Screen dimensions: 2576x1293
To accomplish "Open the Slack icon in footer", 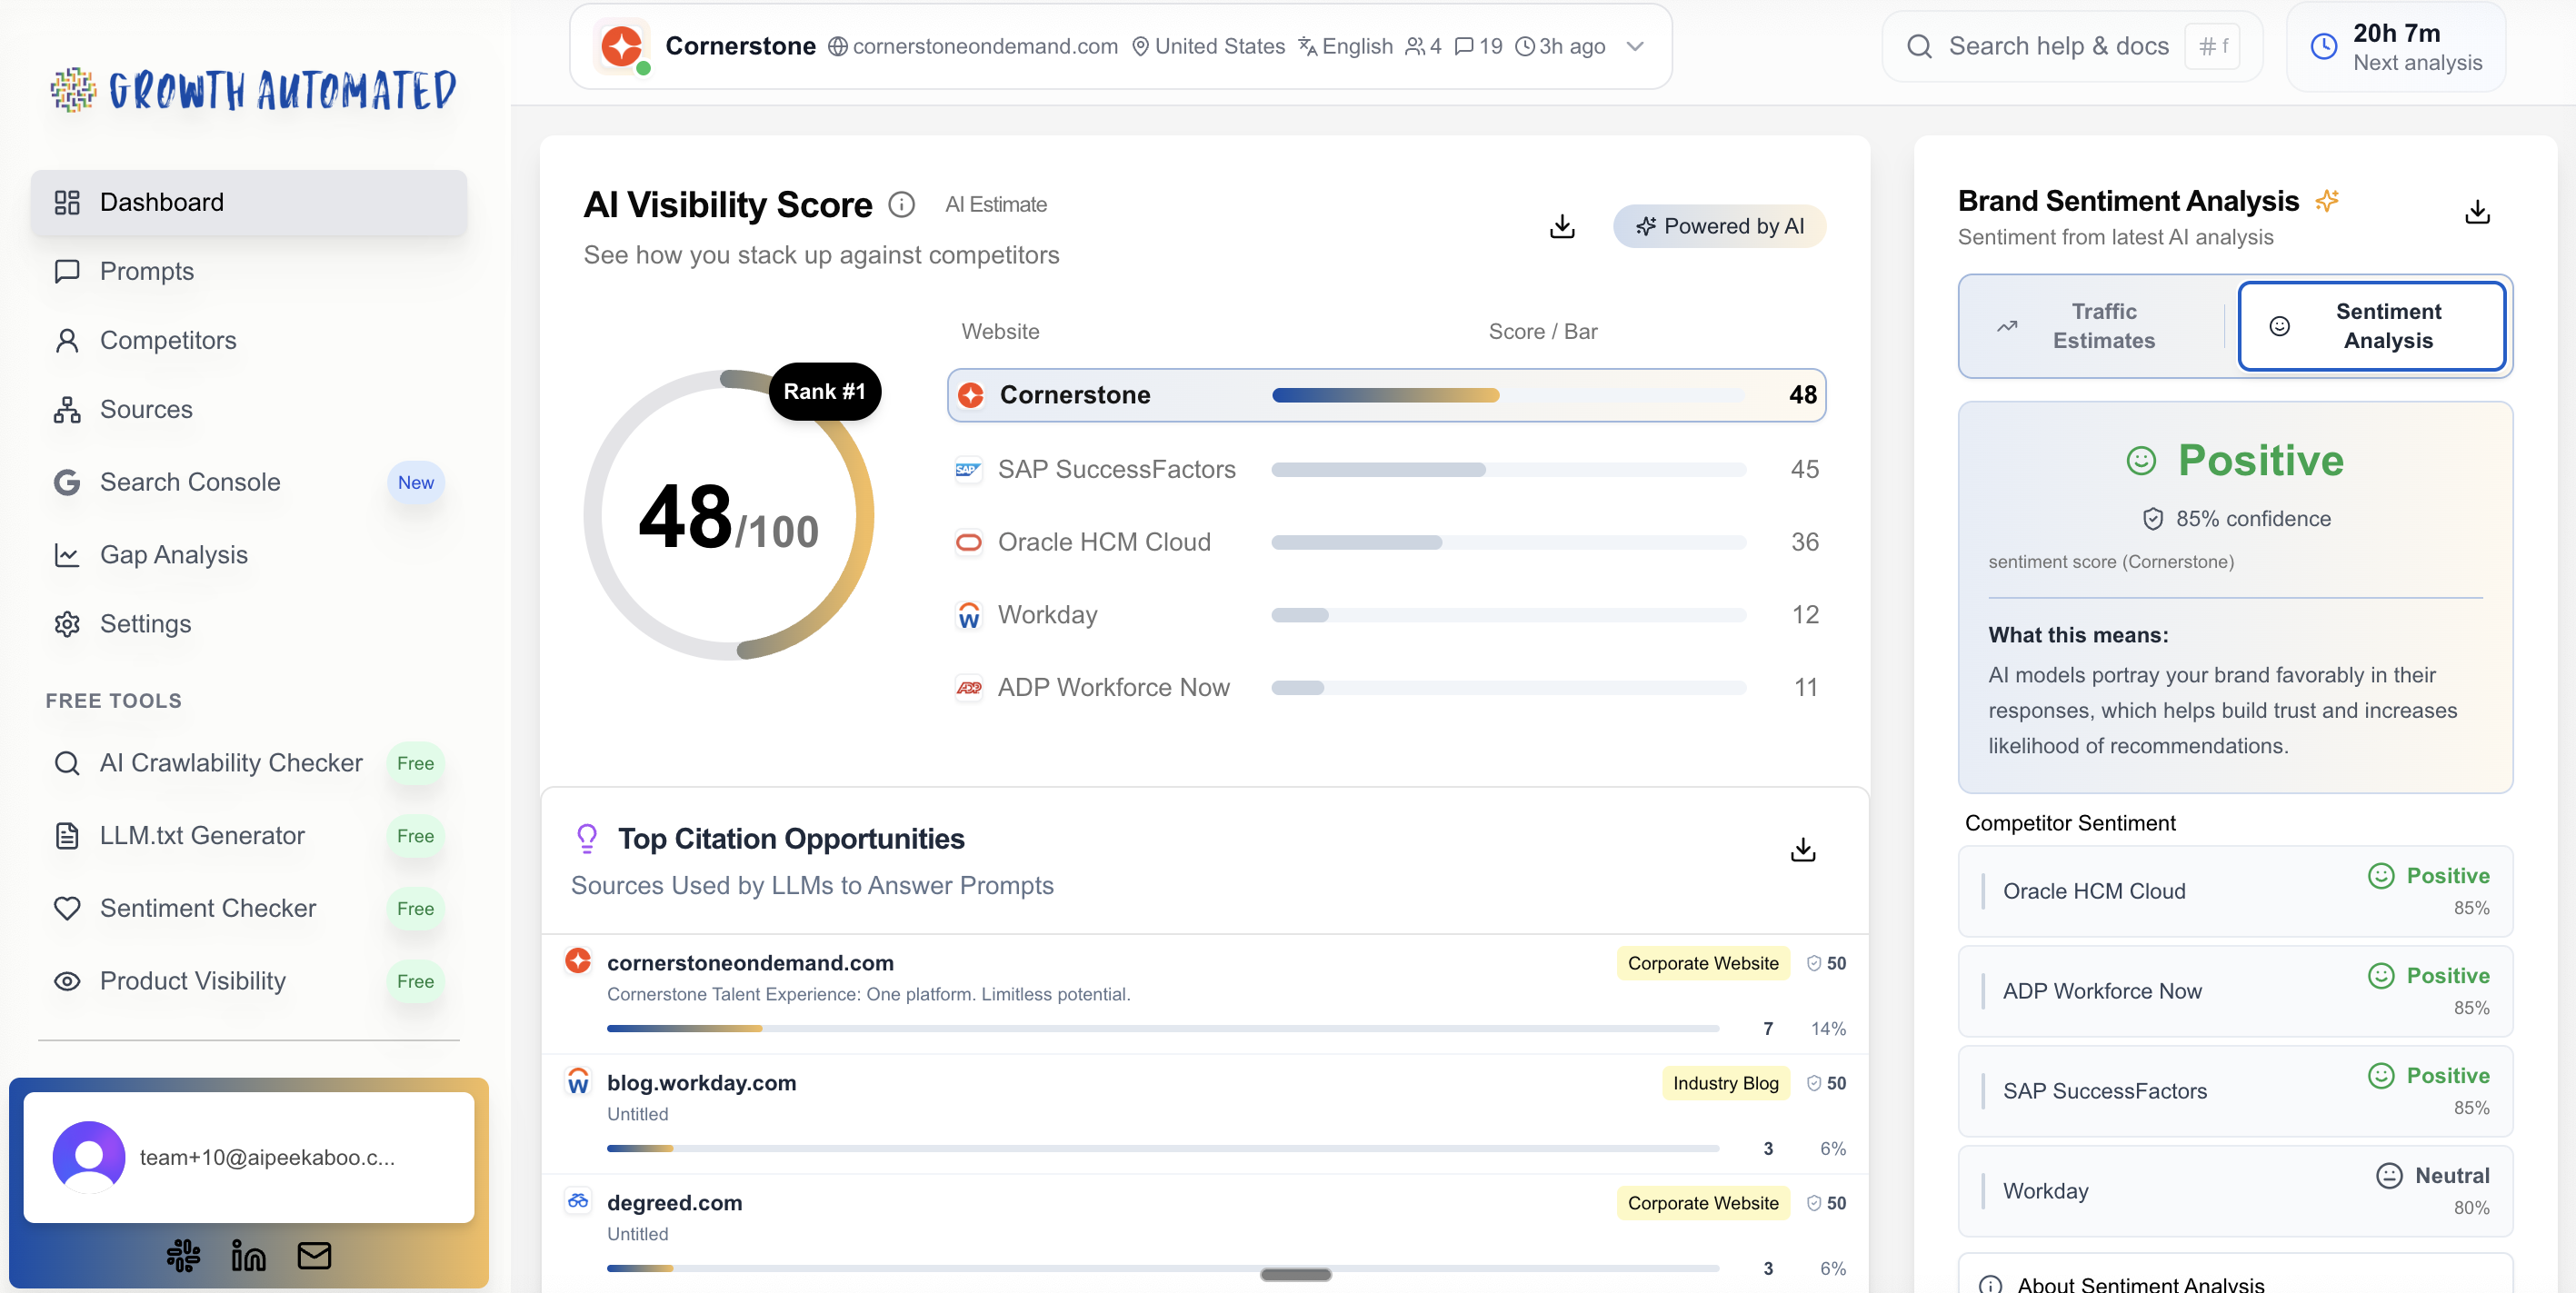I will pos(183,1255).
